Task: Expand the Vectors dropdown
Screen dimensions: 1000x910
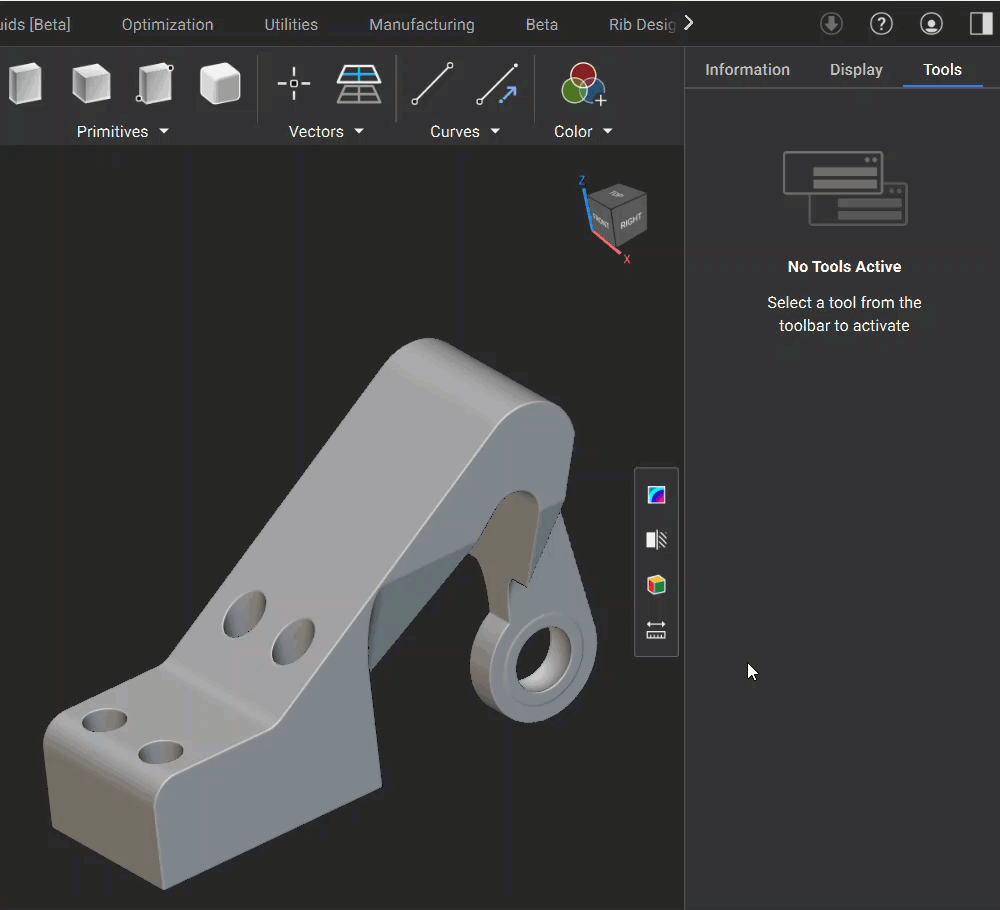Action: point(359,132)
